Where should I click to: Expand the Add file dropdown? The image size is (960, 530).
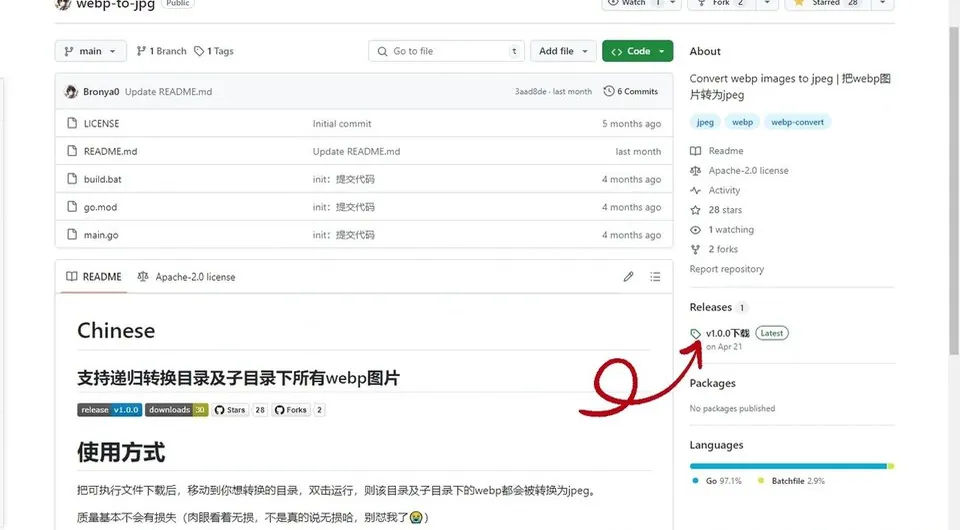tap(563, 51)
